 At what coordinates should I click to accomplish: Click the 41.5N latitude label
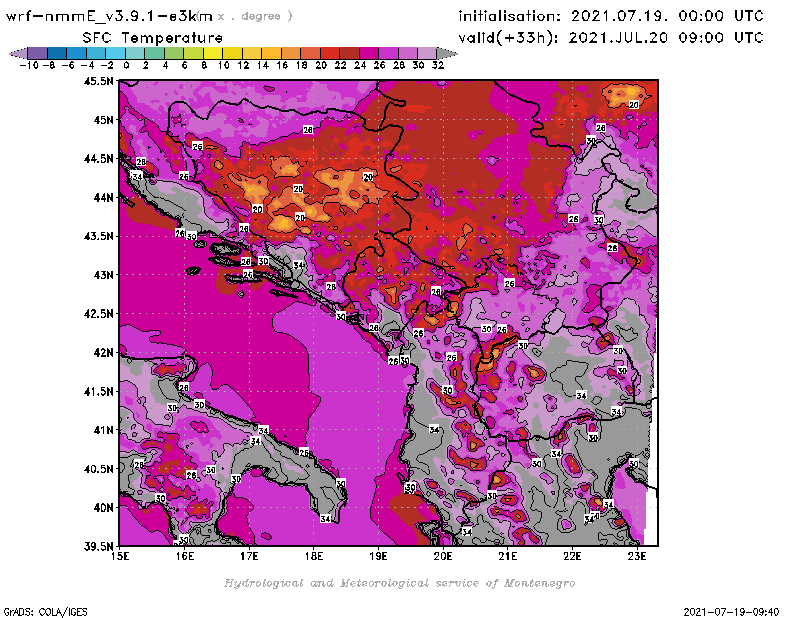pyautogui.click(x=99, y=391)
